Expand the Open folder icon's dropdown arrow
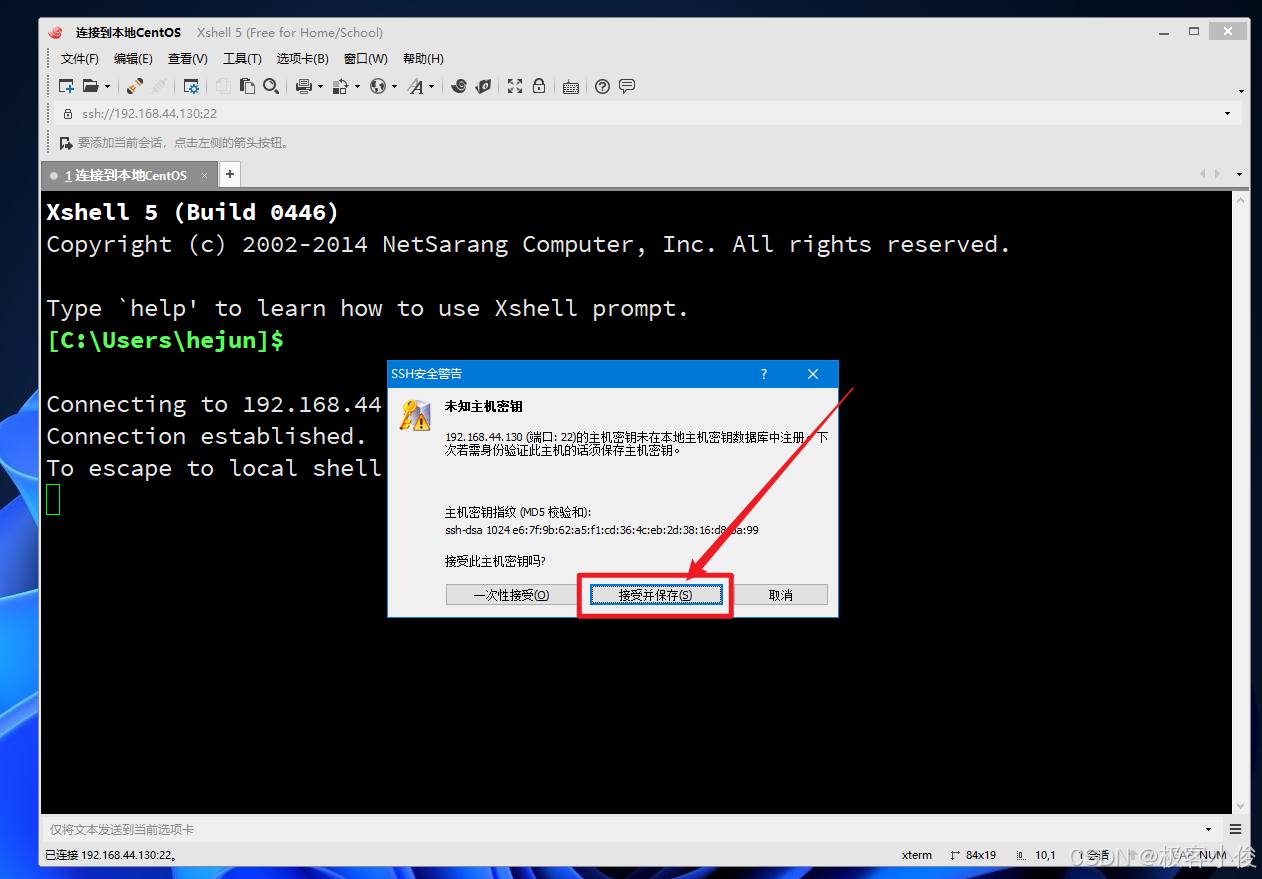This screenshot has height=879, width=1262. (x=107, y=87)
